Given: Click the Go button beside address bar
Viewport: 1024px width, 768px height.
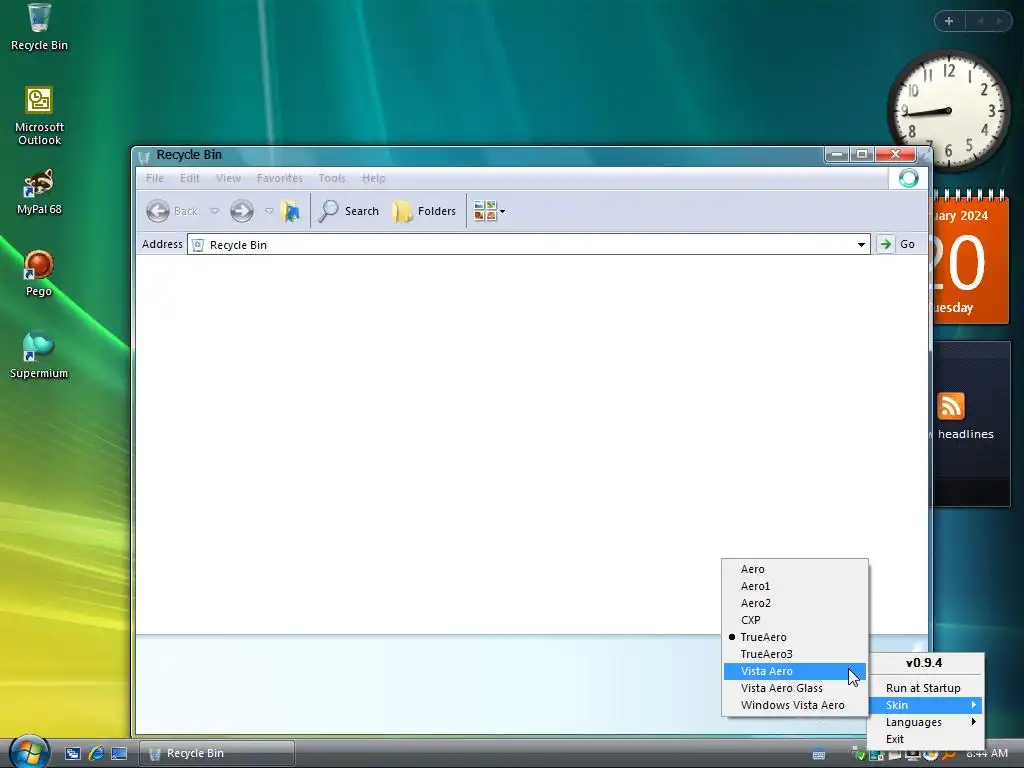Looking at the screenshot, I should [x=897, y=244].
